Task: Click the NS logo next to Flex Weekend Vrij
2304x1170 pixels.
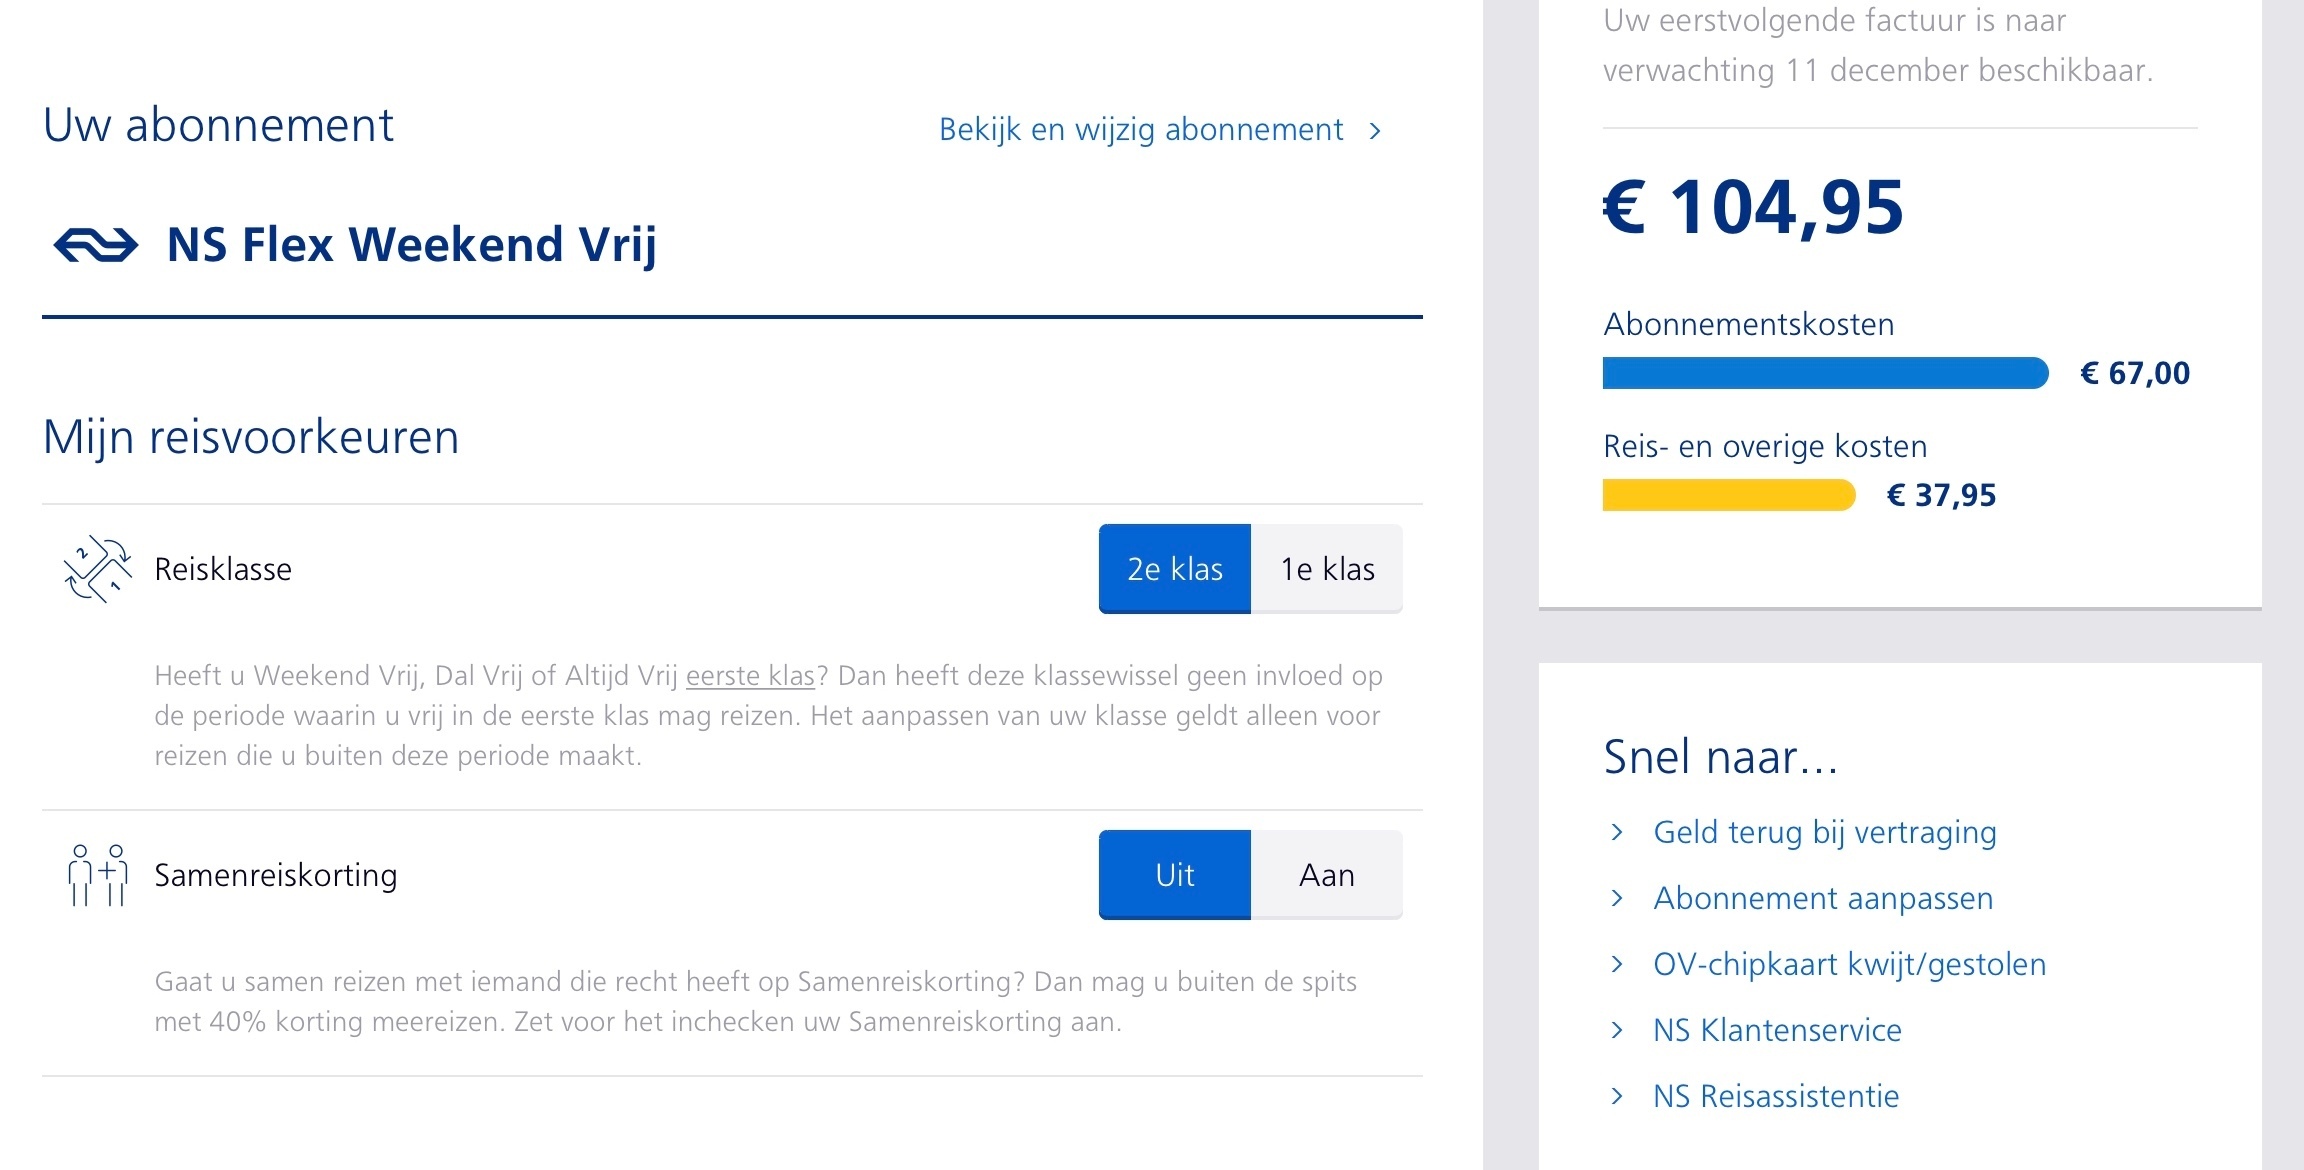Action: [x=96, y=245]
